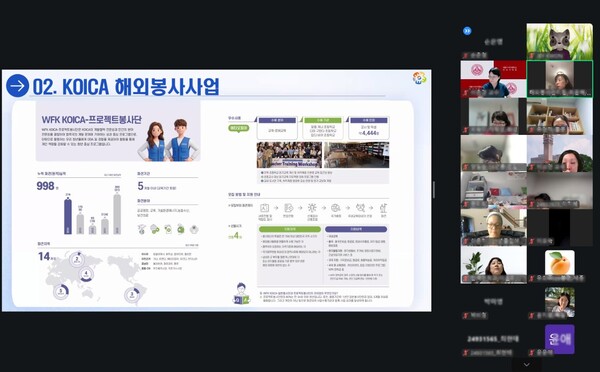600x372 pixels.
Task: Click muted mic icon under 윤애 tile
Action: tap(531, 353)
